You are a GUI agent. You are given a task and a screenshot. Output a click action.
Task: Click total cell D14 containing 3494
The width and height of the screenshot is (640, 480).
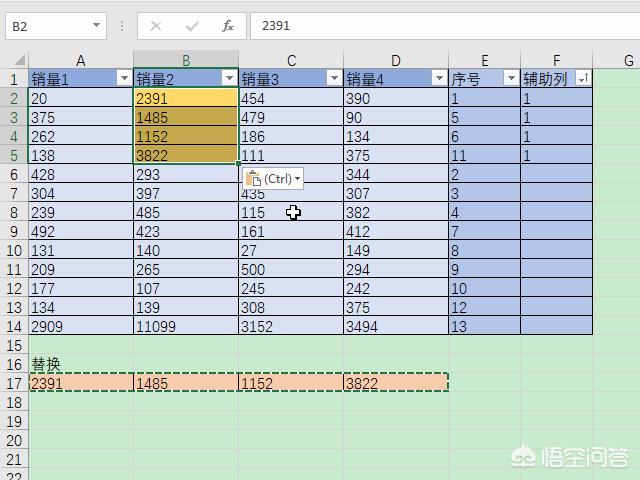tap(396, 327)
